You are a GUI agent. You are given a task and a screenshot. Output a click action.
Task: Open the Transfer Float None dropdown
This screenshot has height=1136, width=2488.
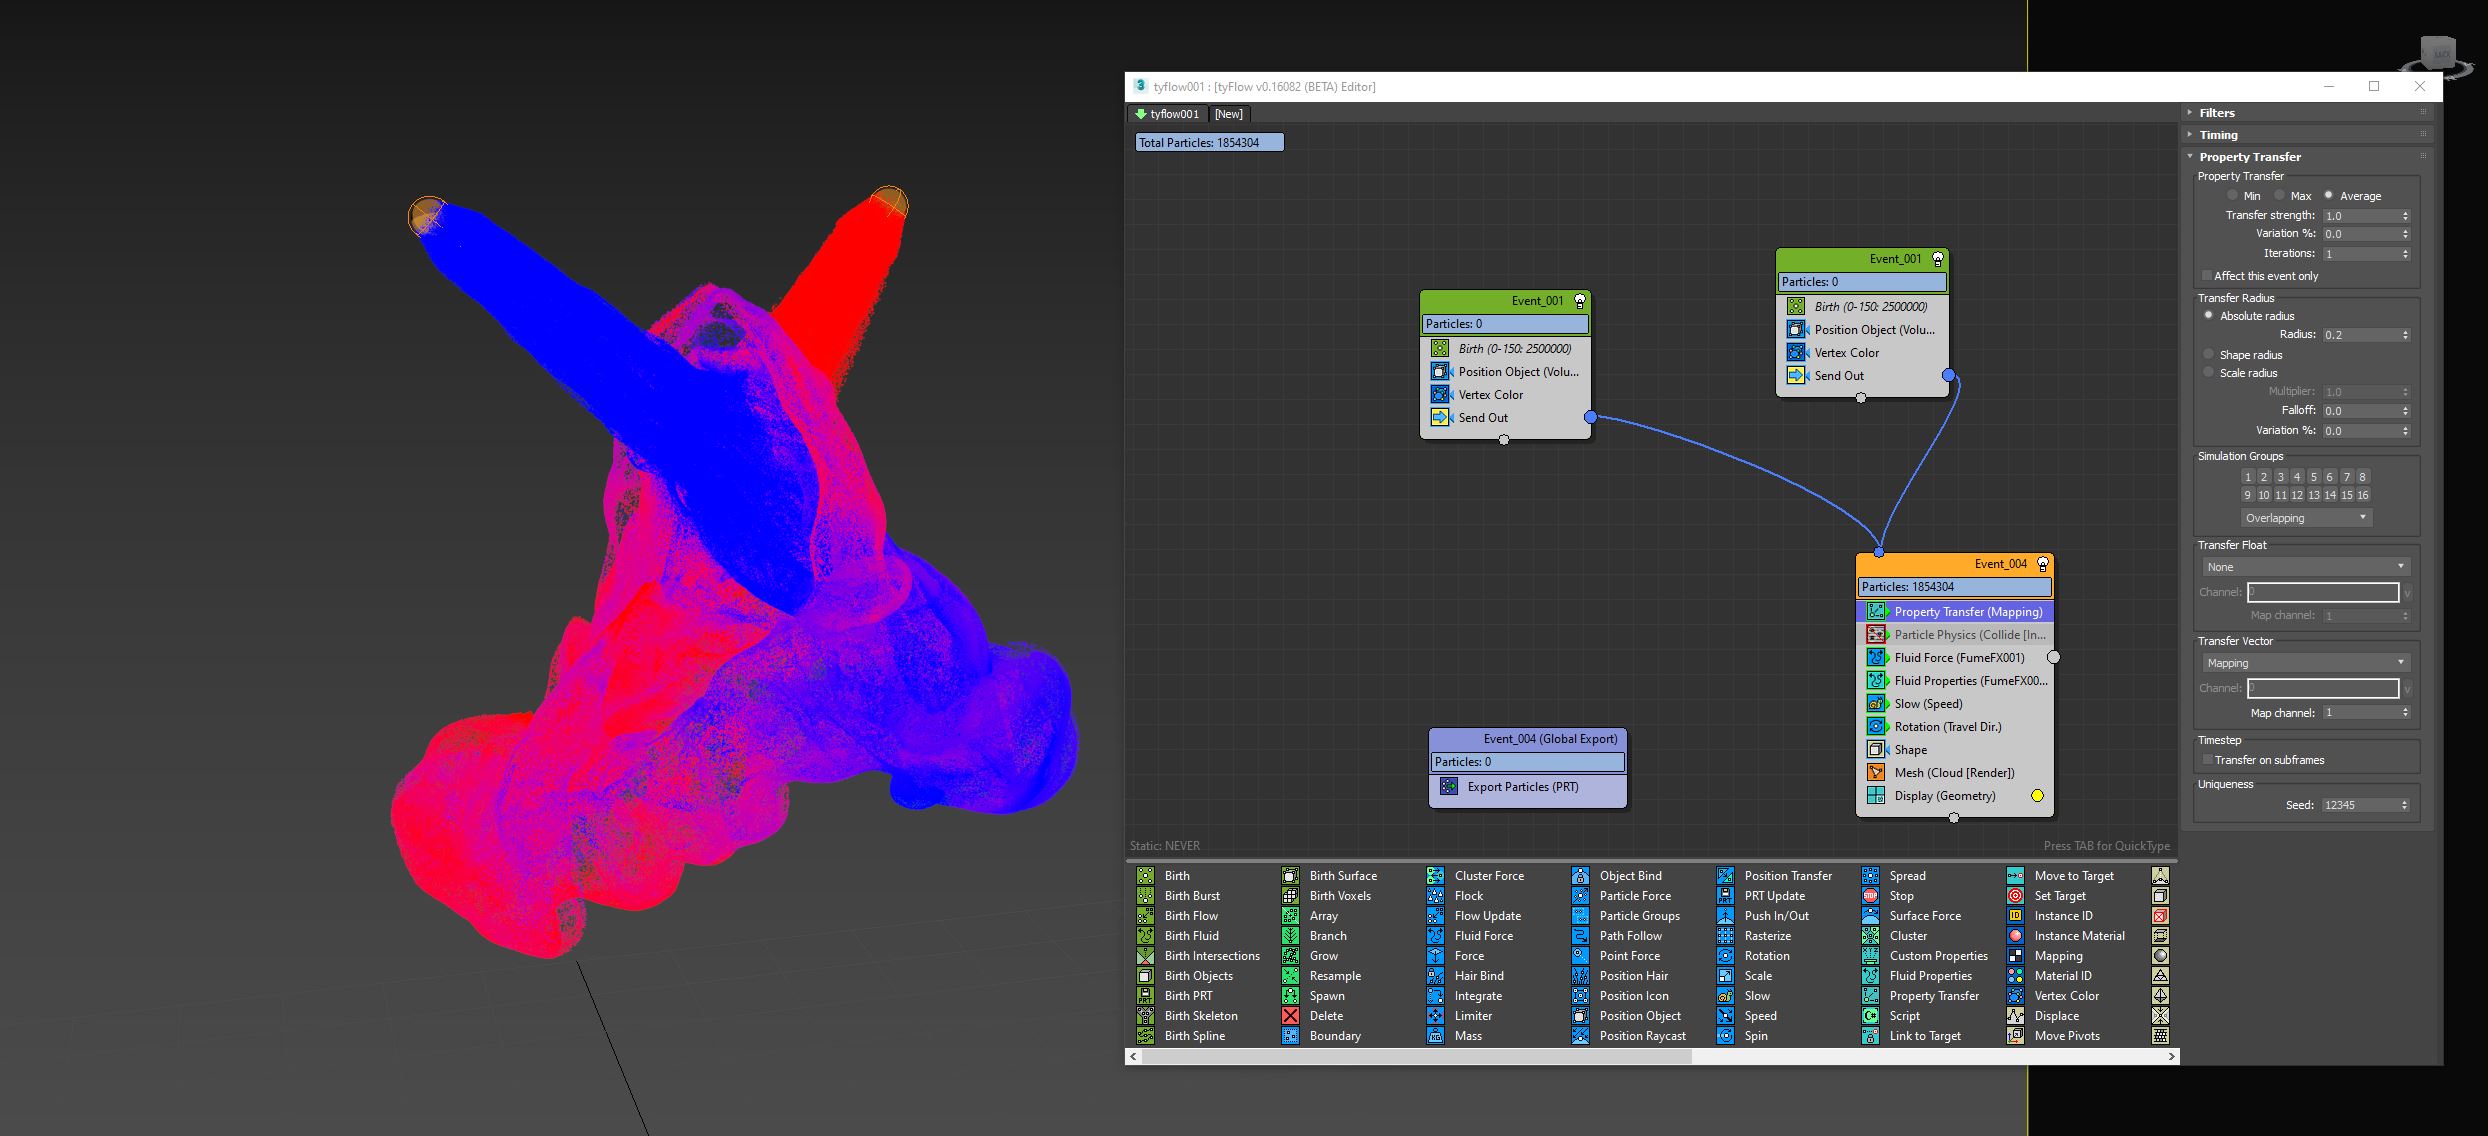coord(2304,567)
